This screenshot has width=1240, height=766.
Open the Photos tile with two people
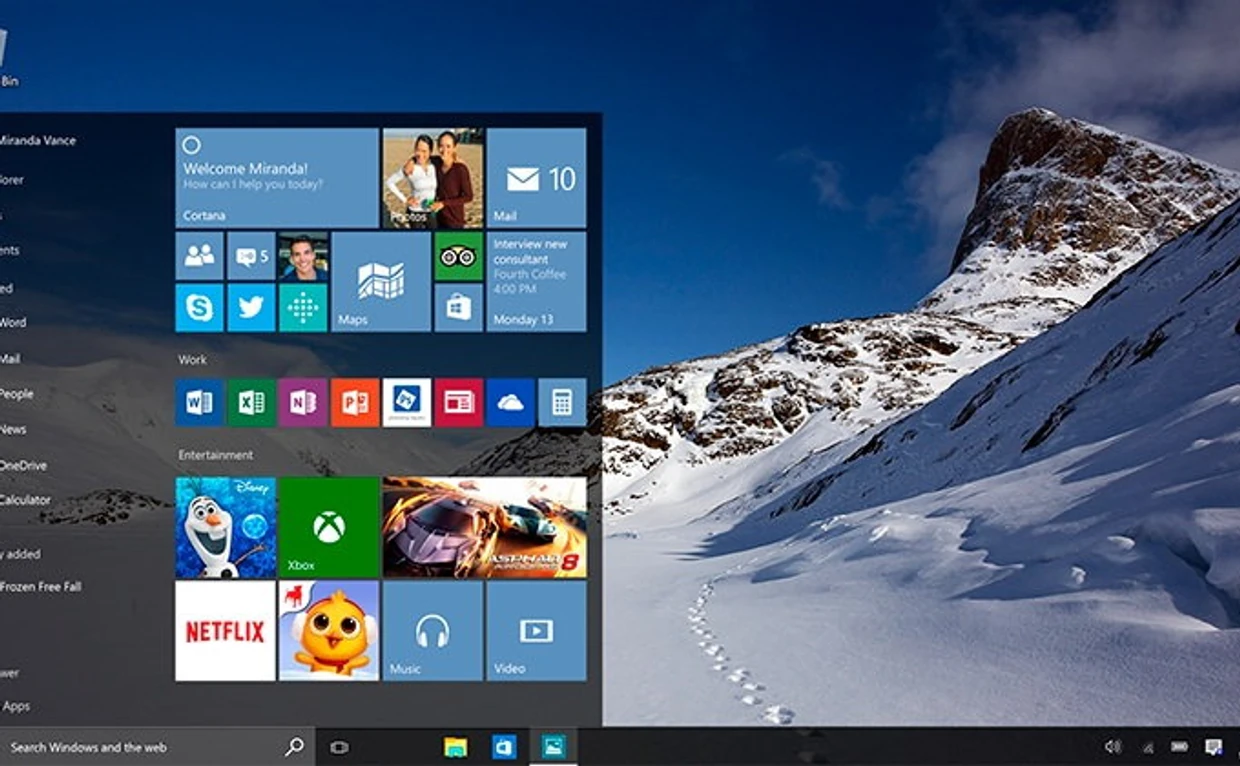(x=433, y=178)
